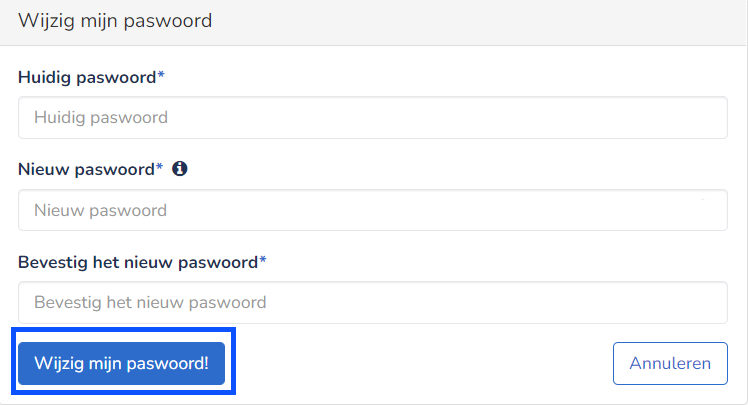Click the blue Annuleren text in the outlined button

(670, 363)
